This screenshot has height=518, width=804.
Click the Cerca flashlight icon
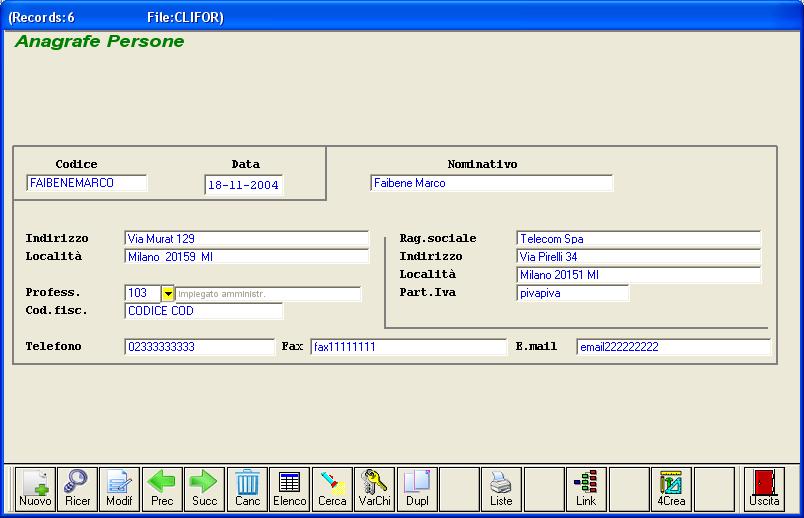pos(332,487)
